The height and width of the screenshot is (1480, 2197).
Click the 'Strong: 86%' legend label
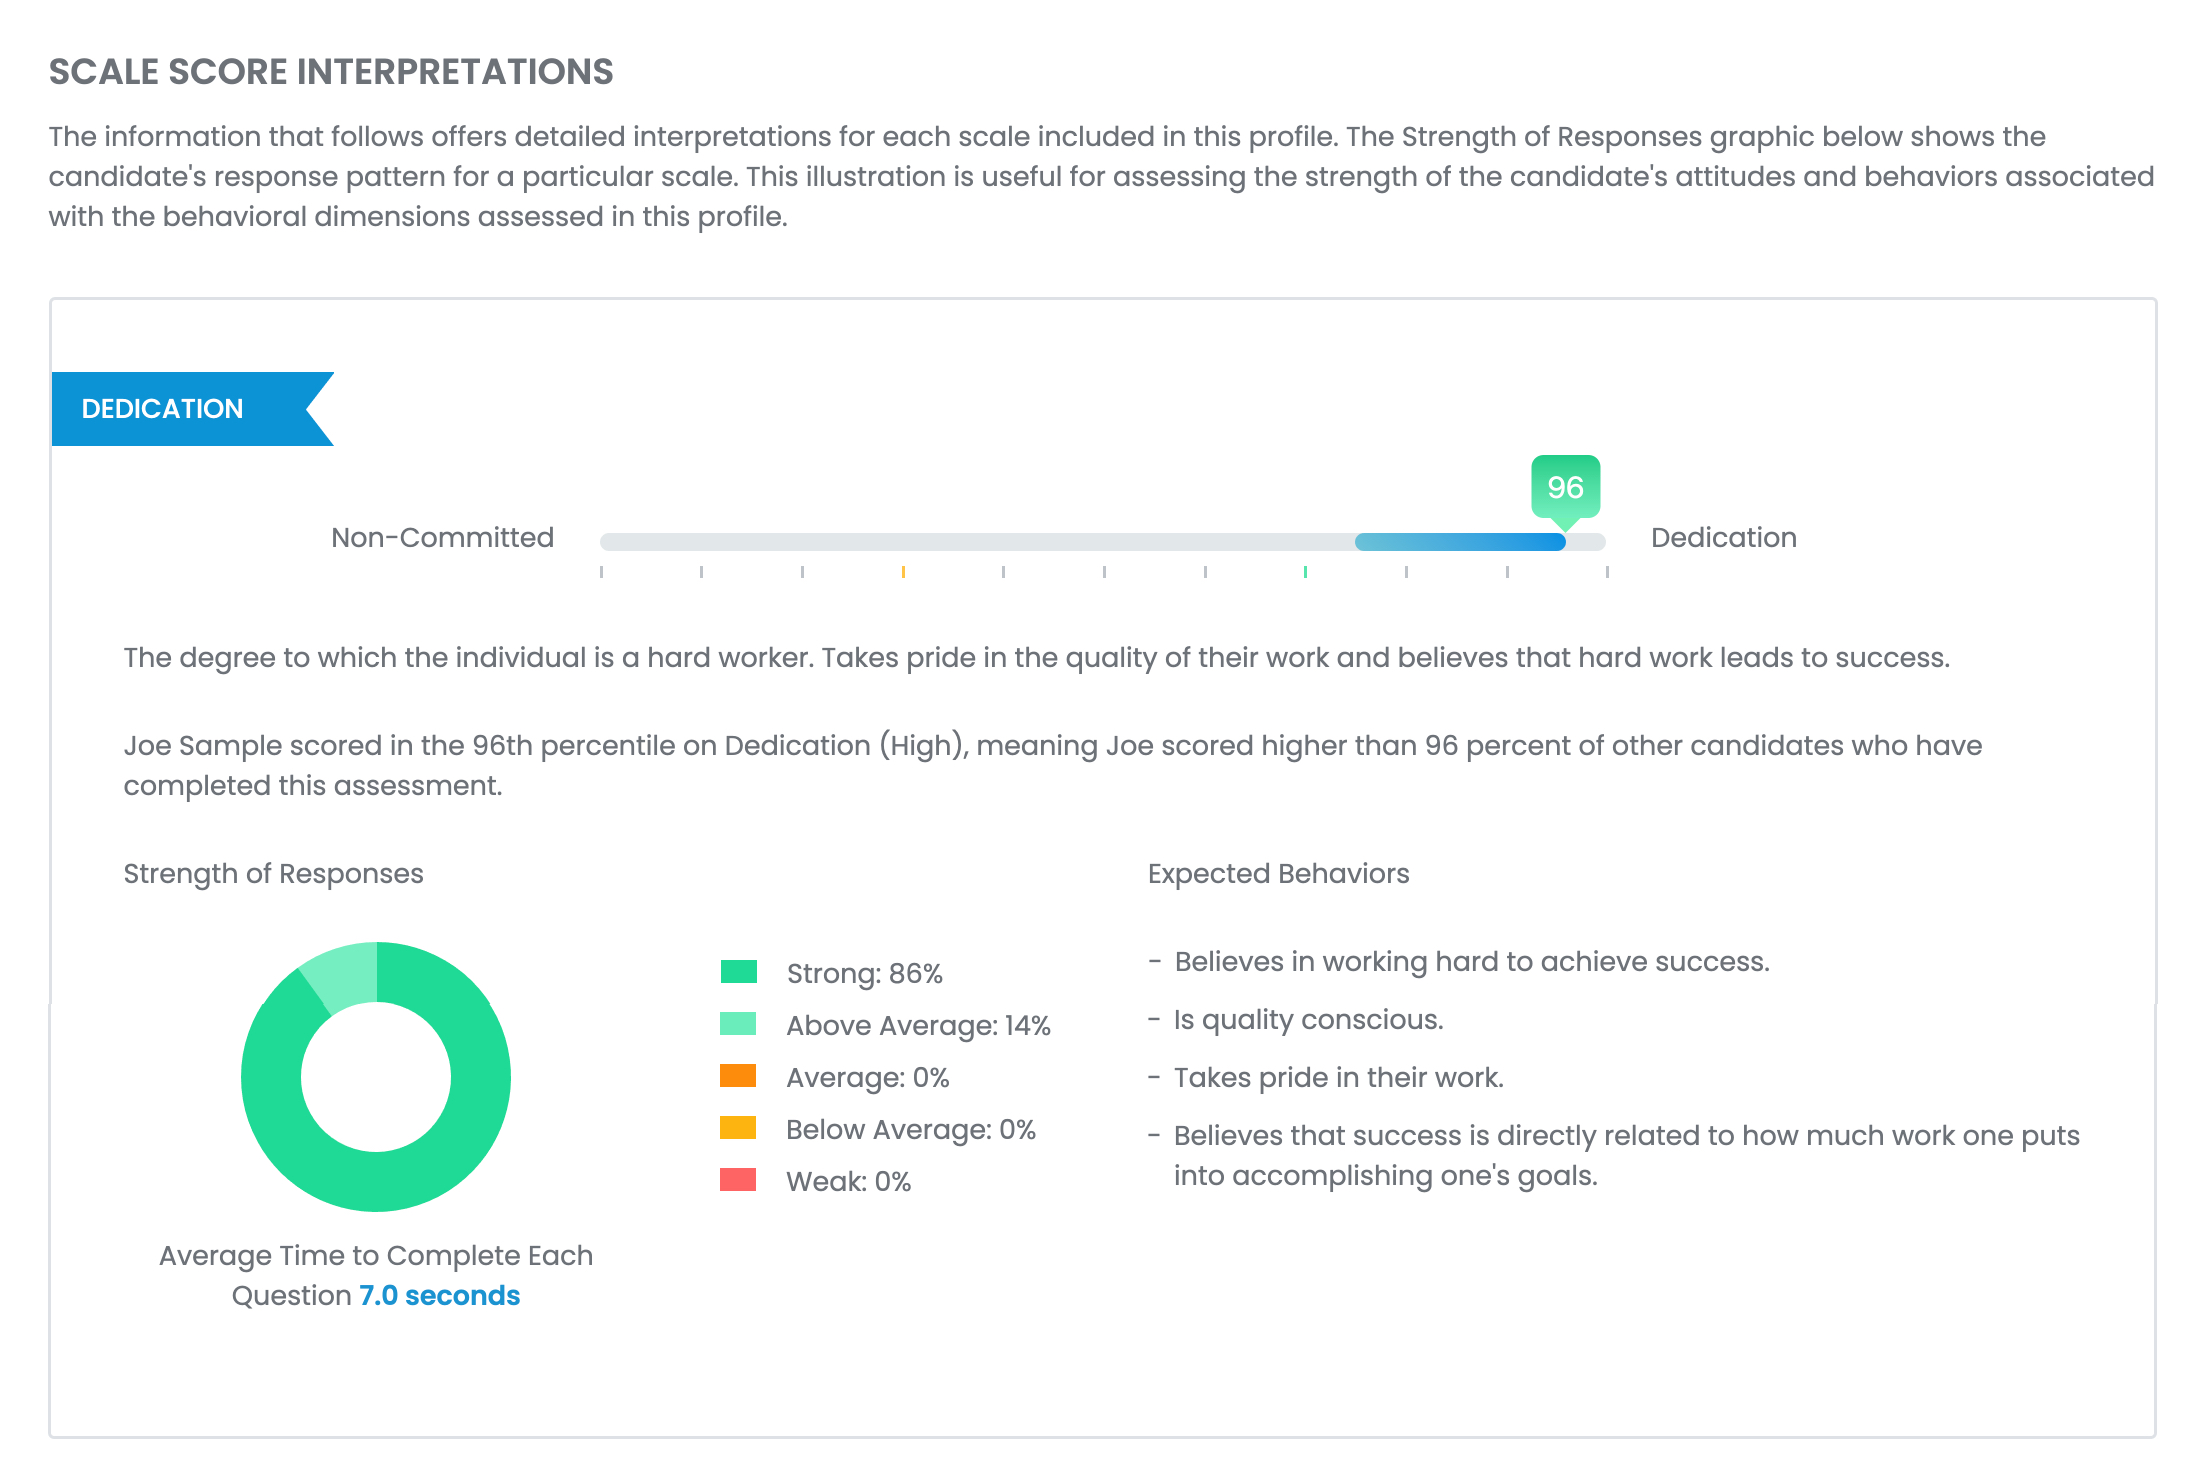click(864, 974)
